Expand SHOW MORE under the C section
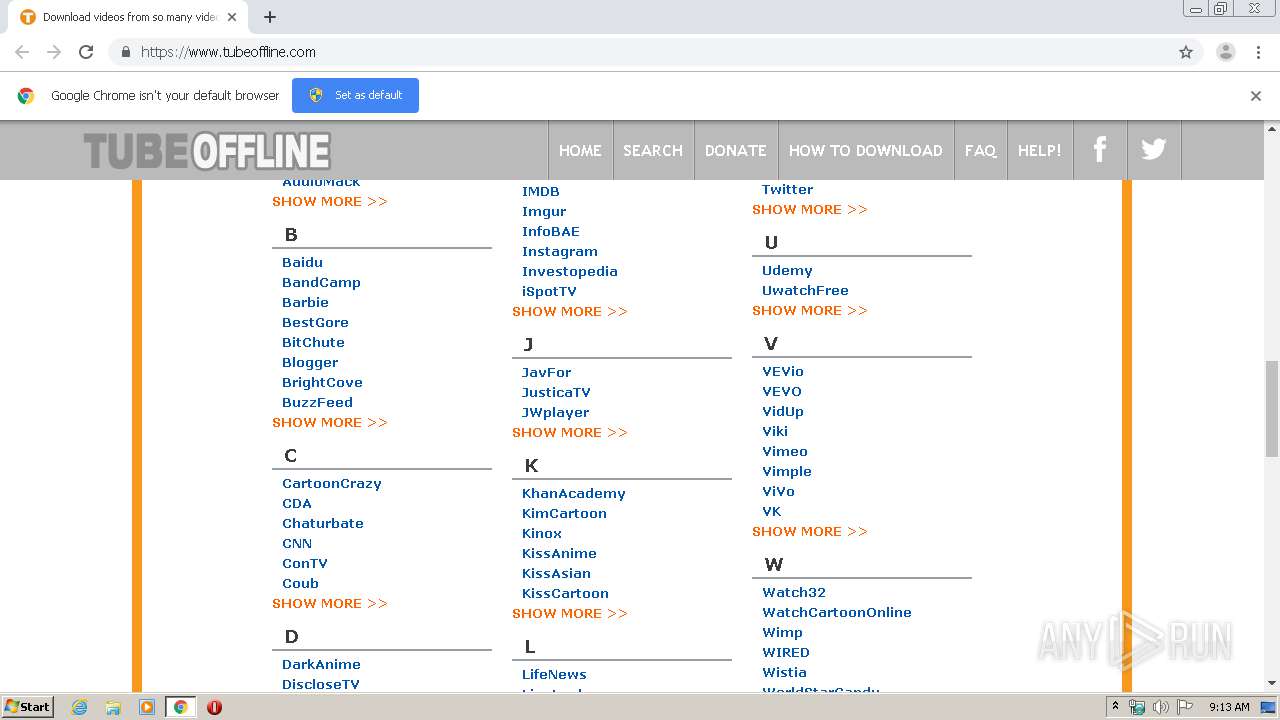The width and height of the screenshot is (1280, 720). [x=329, y=603]
